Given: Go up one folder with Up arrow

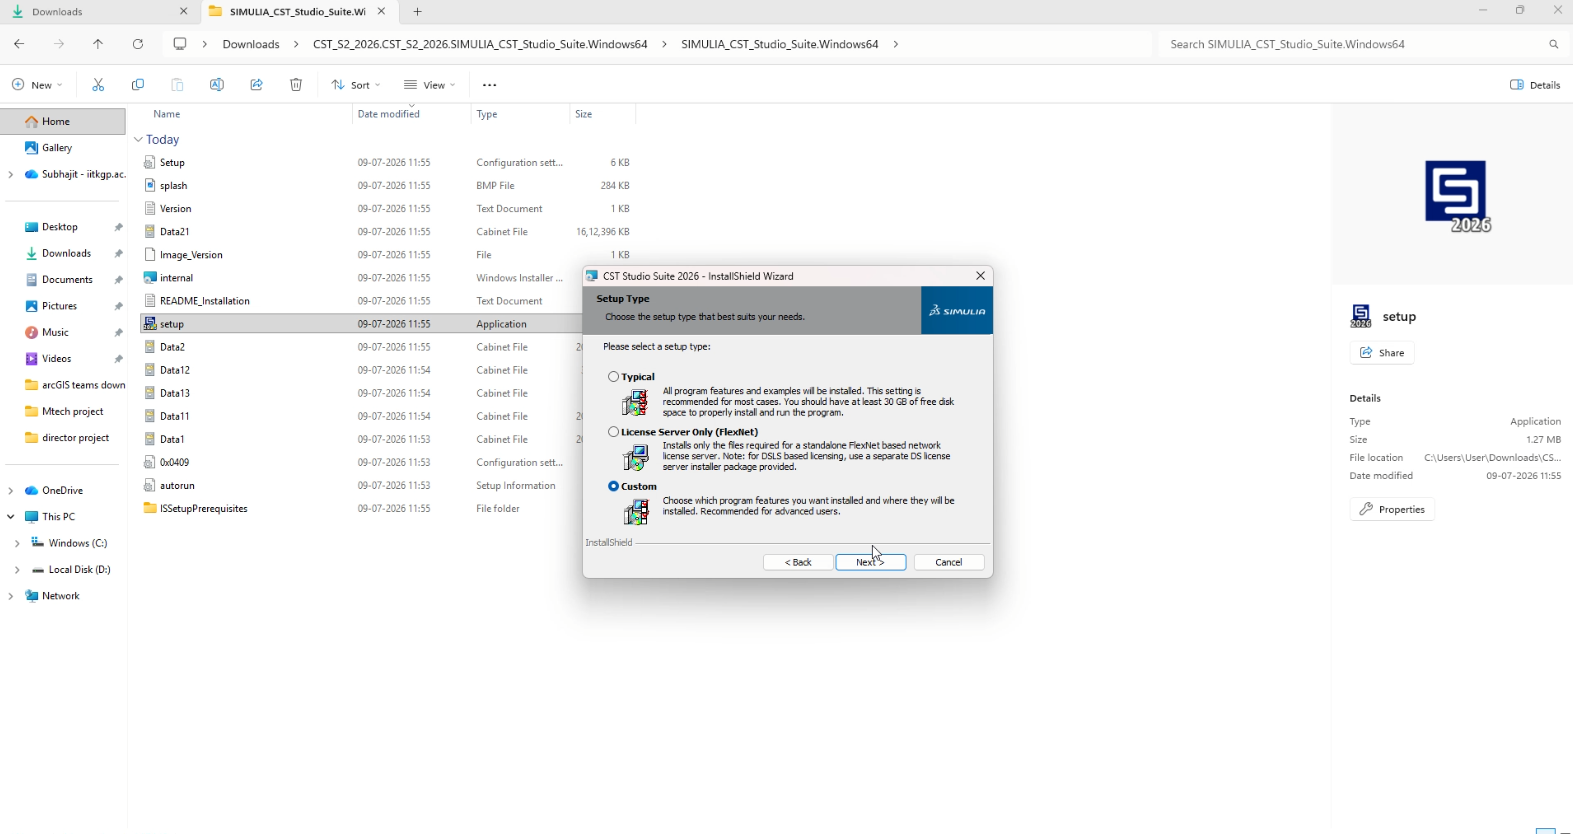Looking at the screenshot, I should 98,44.
